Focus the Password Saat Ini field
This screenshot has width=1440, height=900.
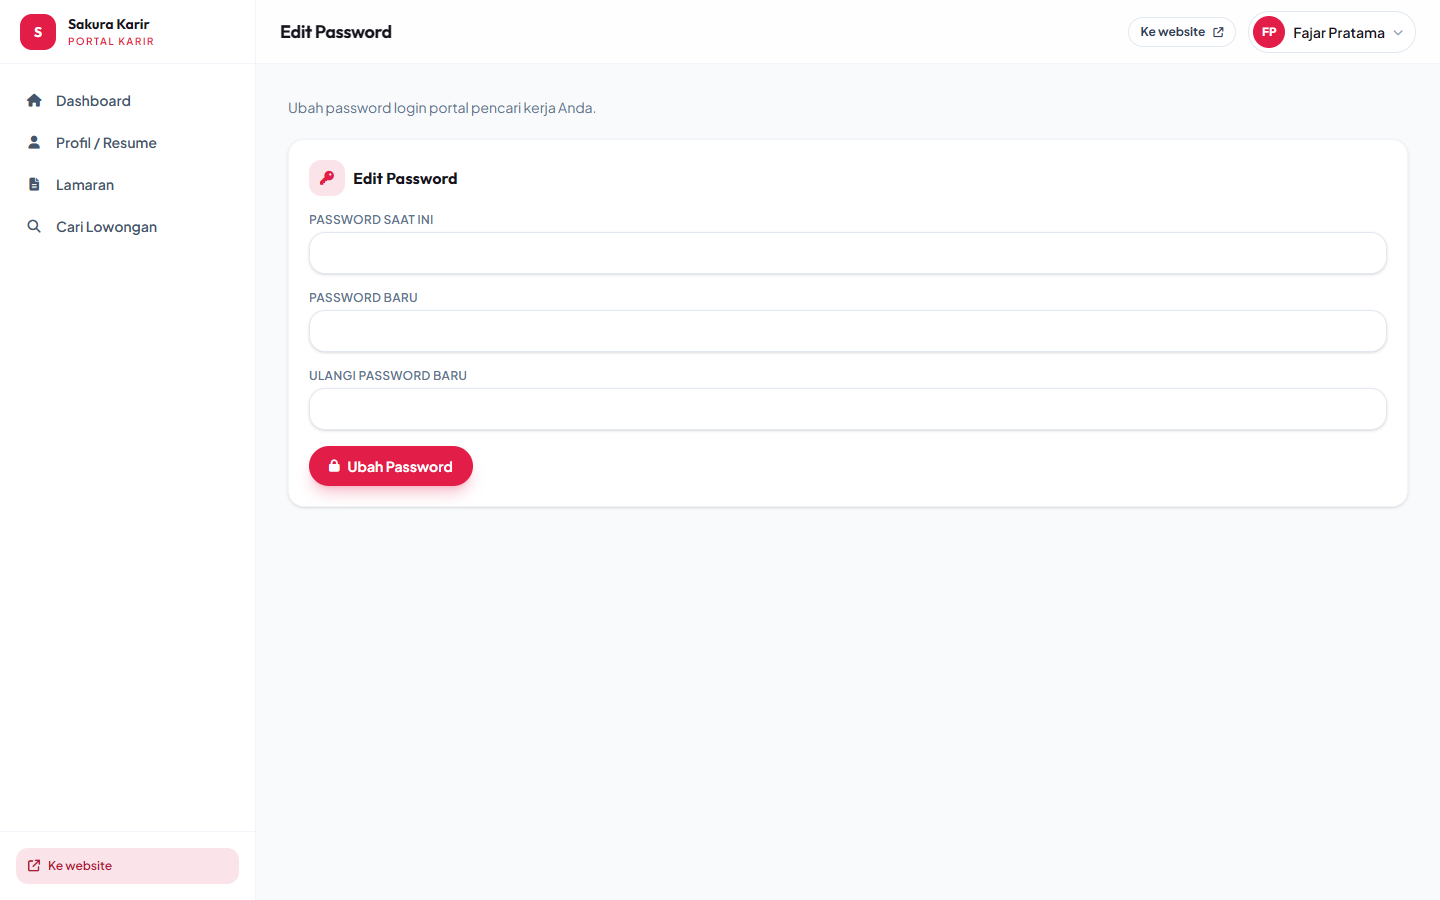(x=848, y=253)
